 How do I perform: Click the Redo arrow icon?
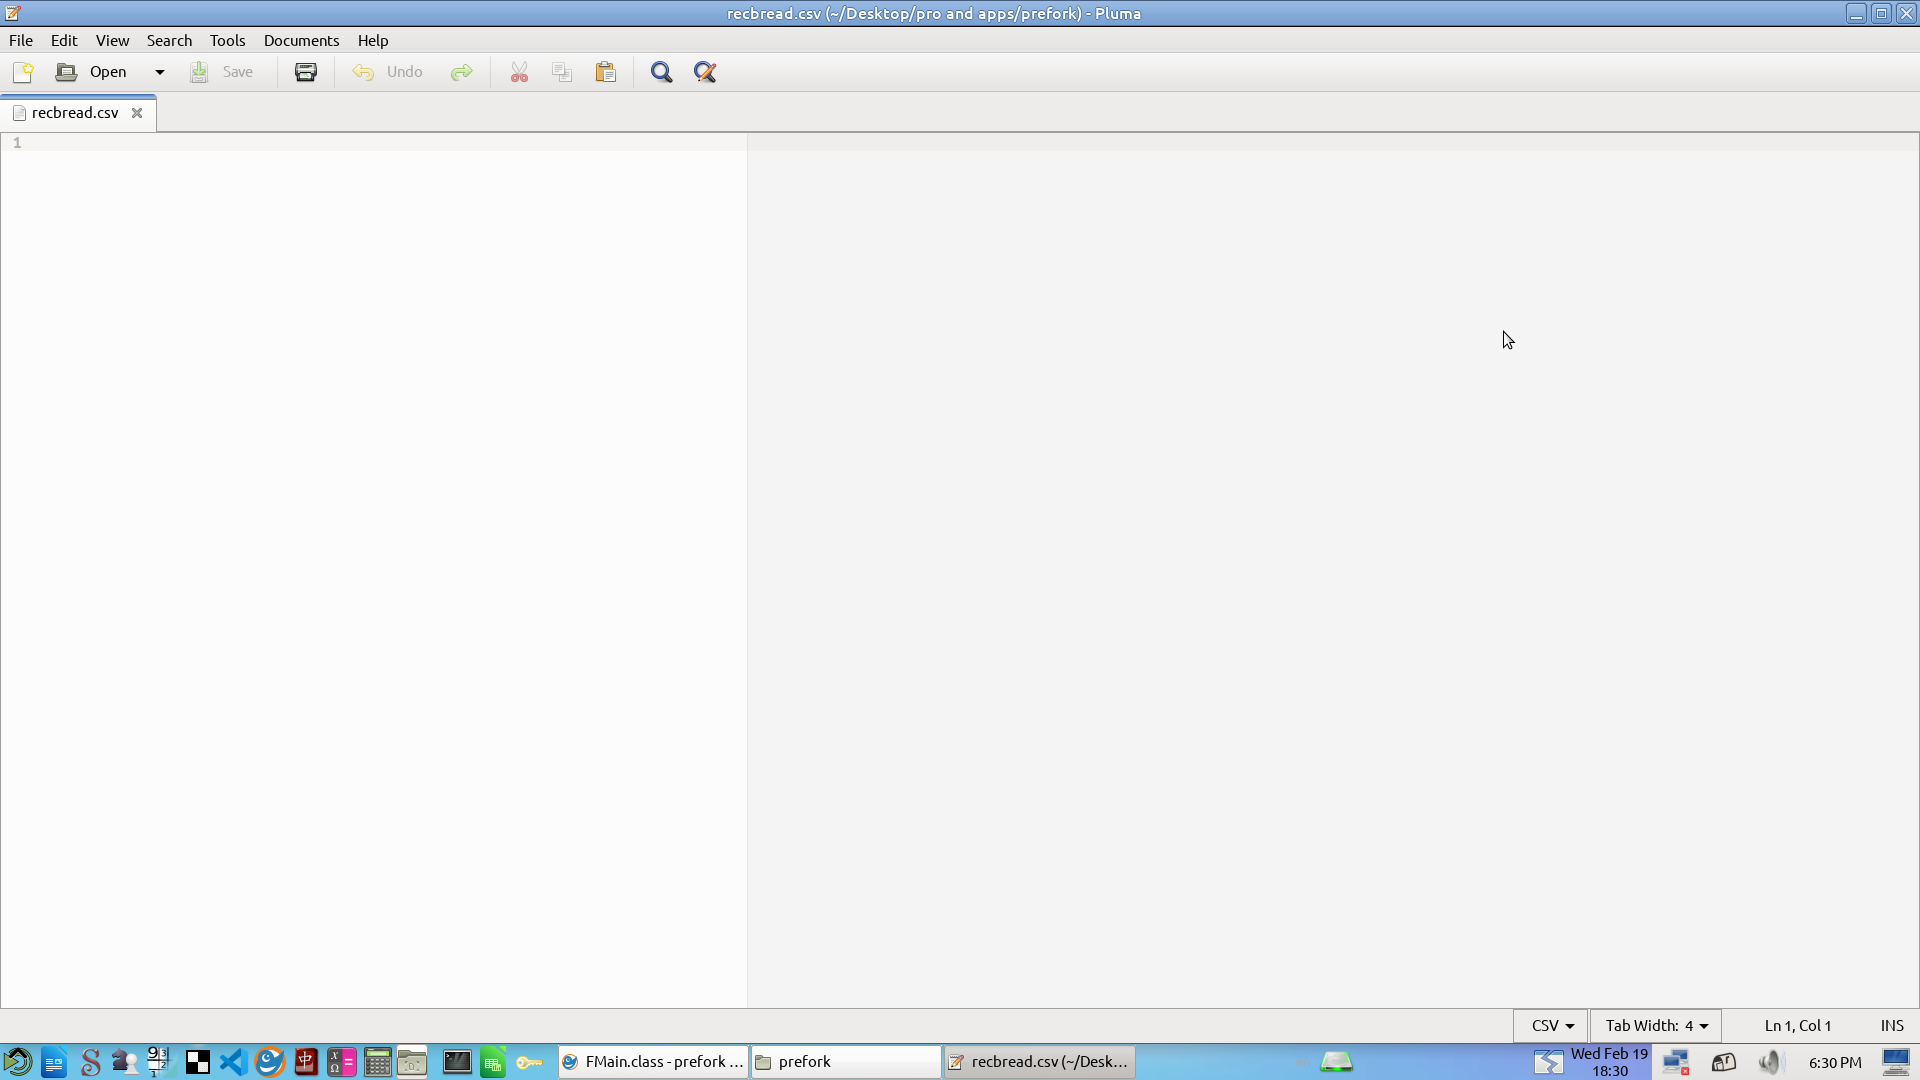(x=461, y=72)
